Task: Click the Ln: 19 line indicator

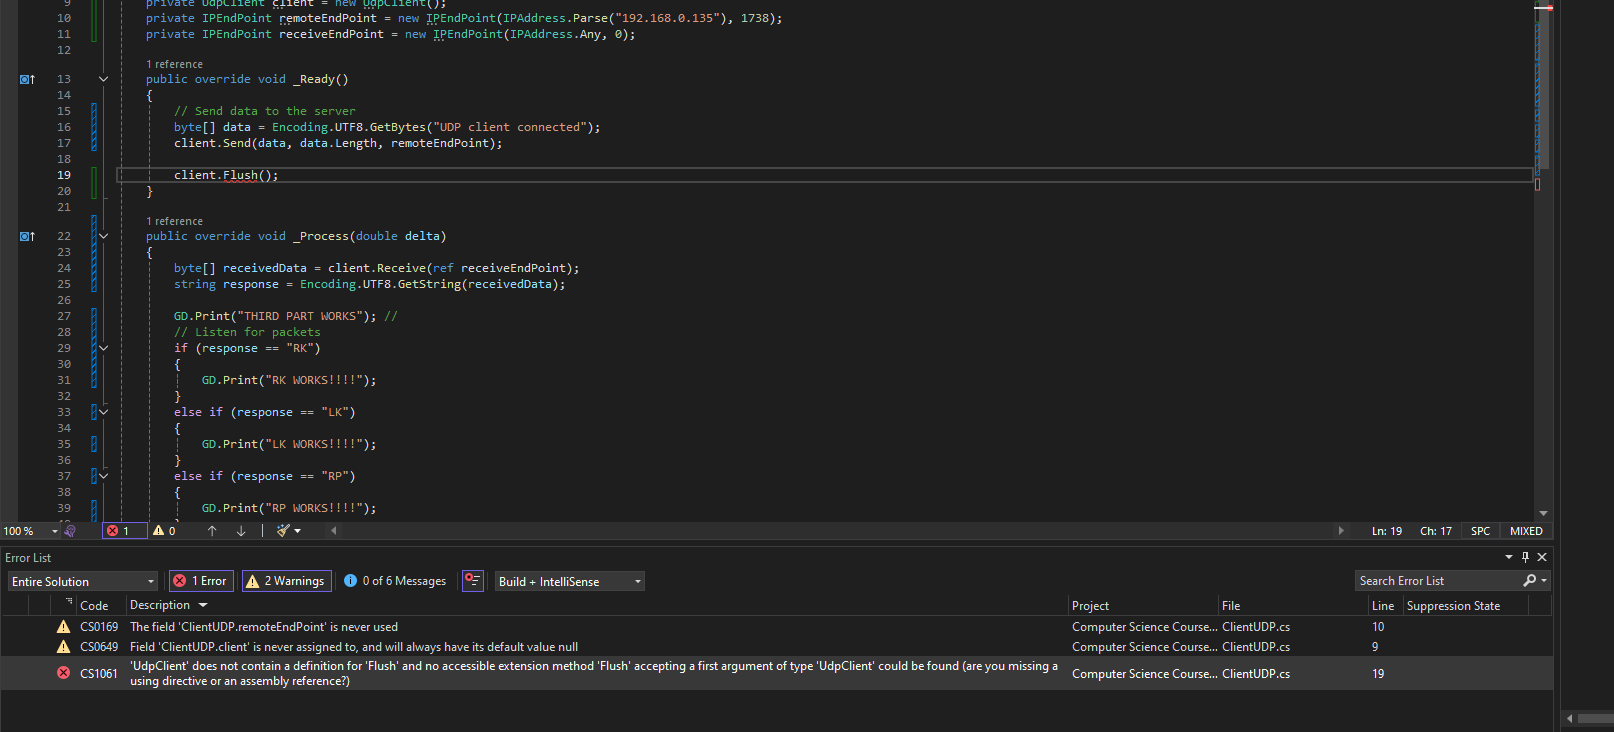Action: tap(1387, 531)
